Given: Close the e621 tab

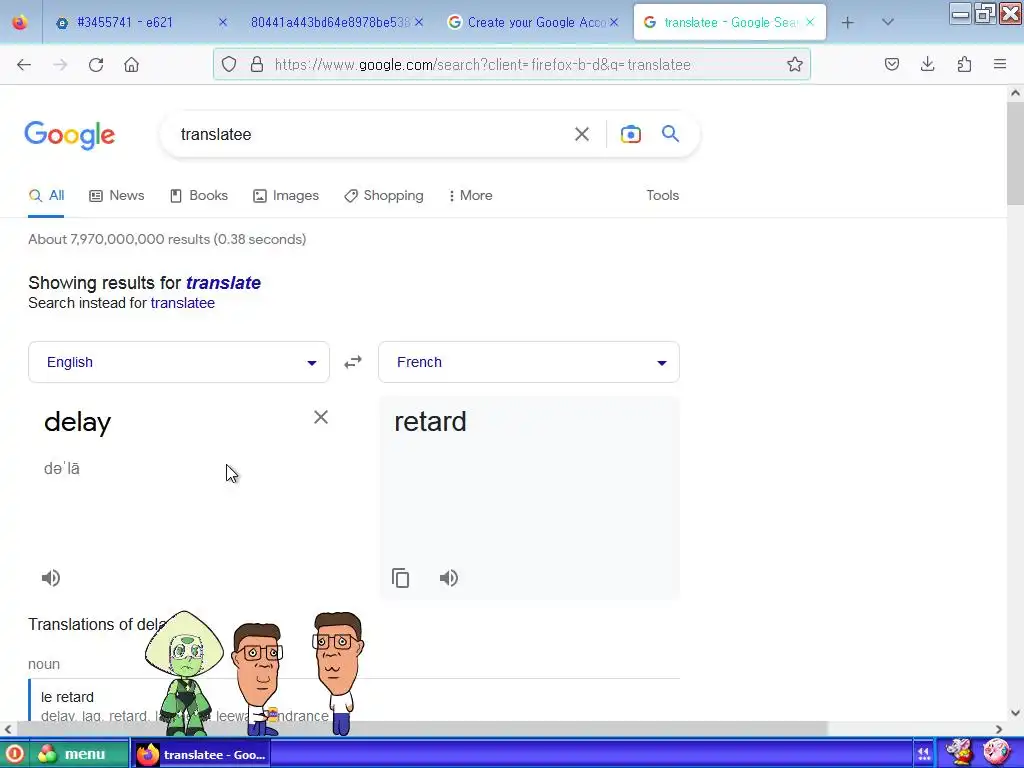Looking at the screenshot, I should tap(223, 22).
